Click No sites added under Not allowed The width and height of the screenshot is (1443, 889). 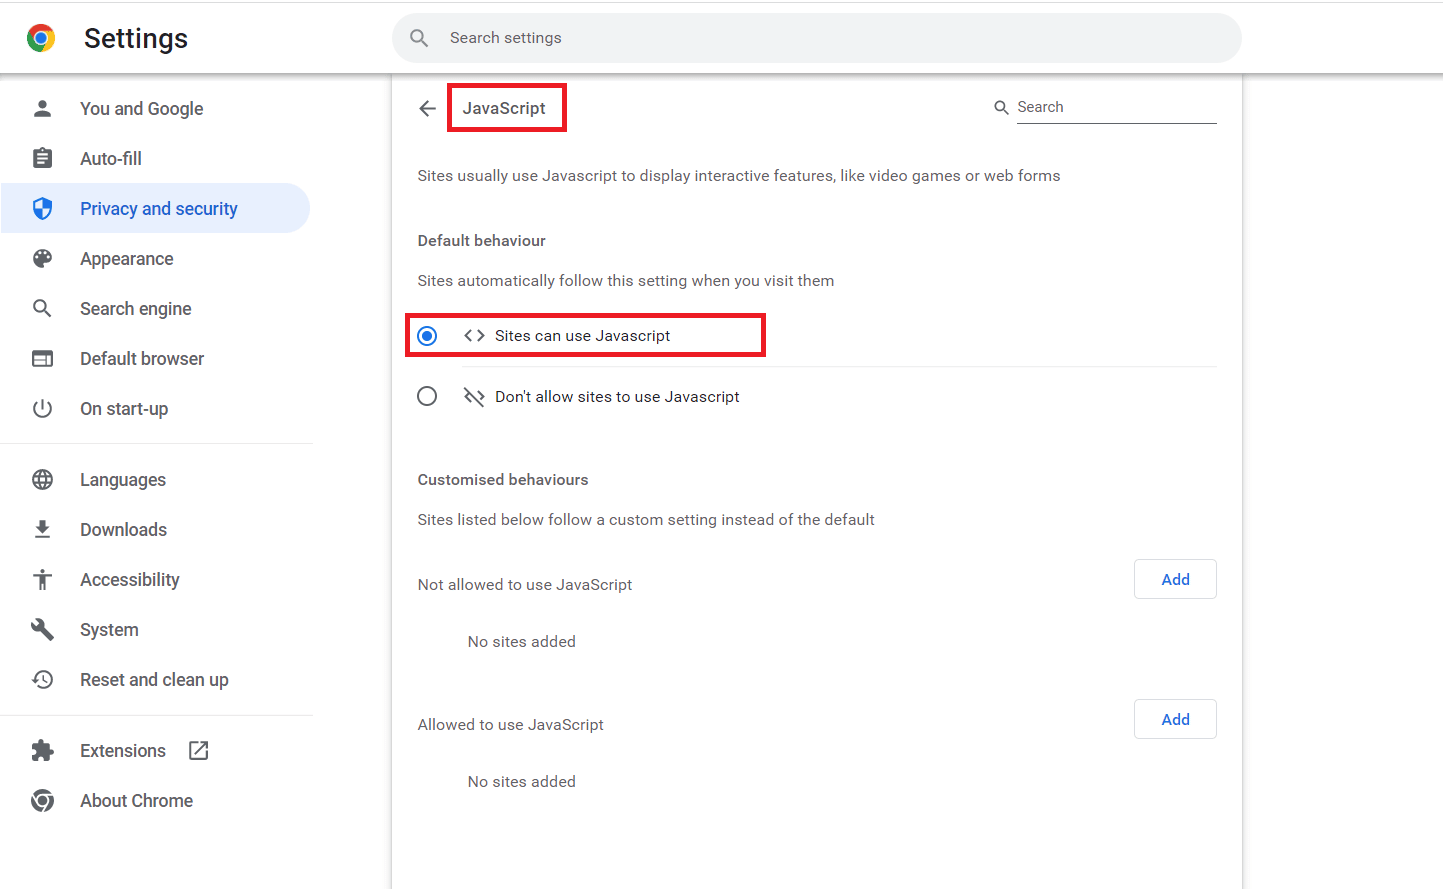click(521, 642)
